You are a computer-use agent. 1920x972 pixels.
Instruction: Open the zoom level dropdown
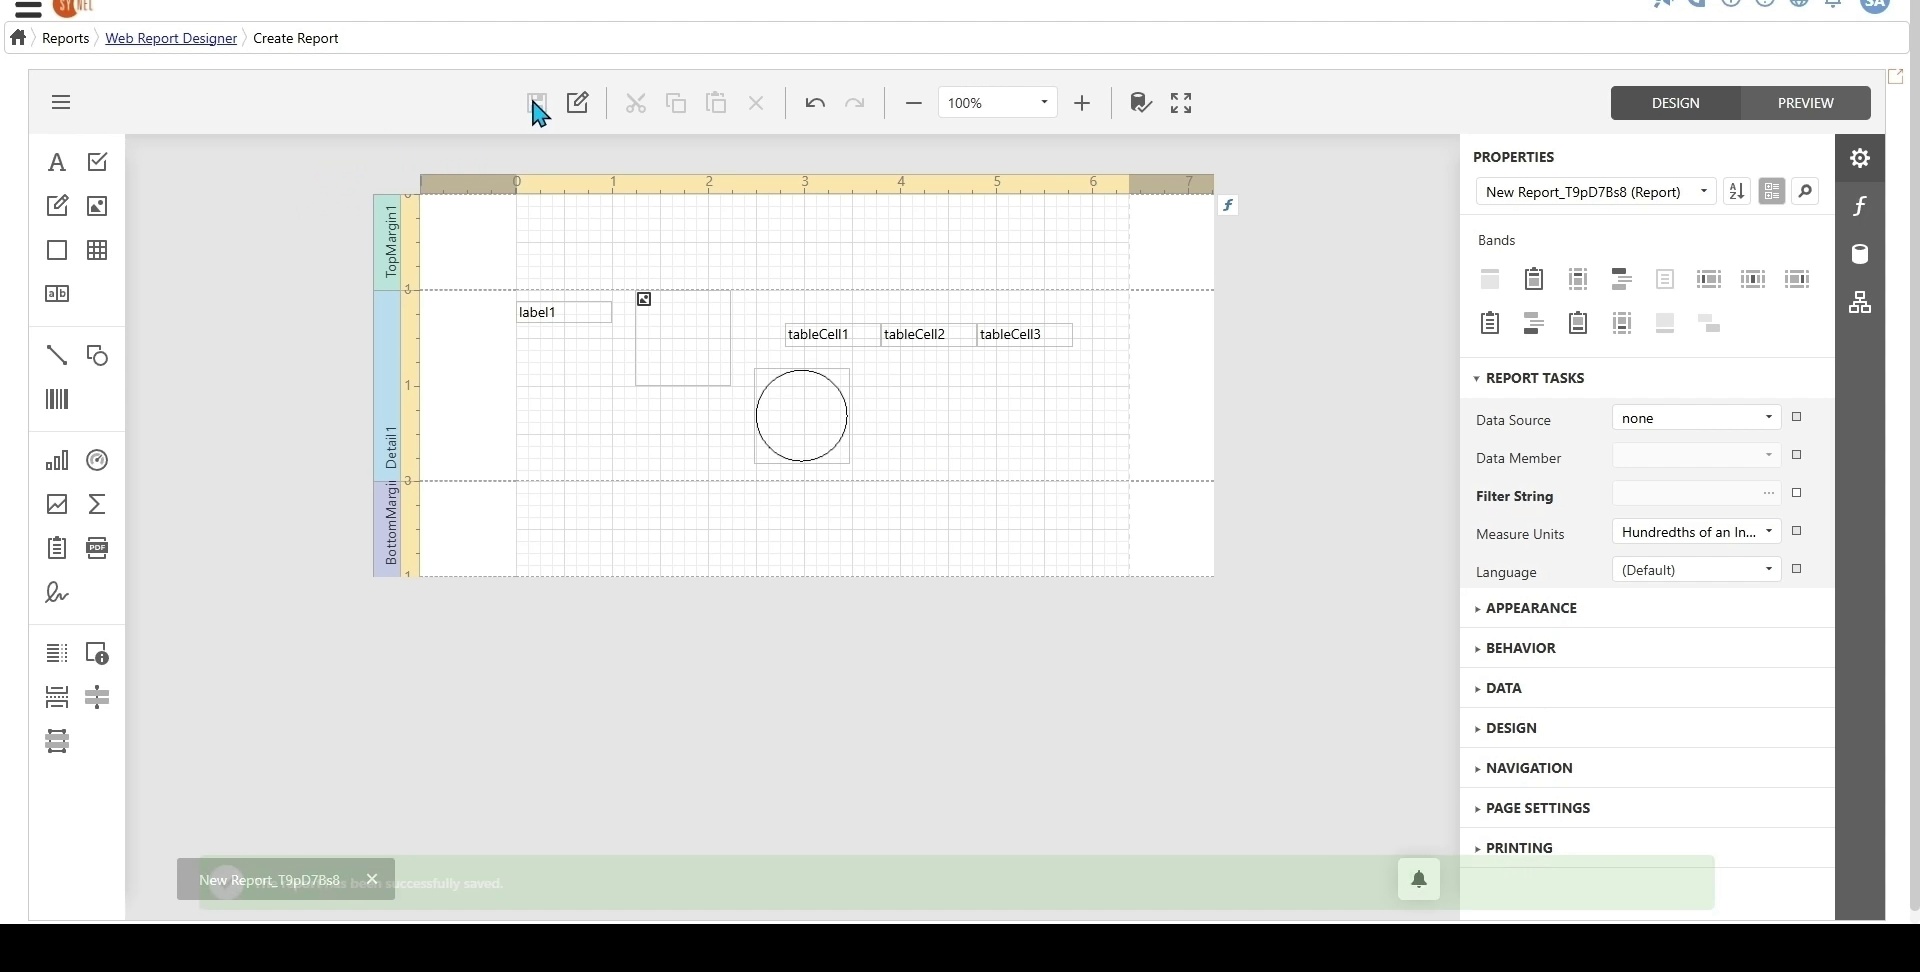click(1044, 103)
